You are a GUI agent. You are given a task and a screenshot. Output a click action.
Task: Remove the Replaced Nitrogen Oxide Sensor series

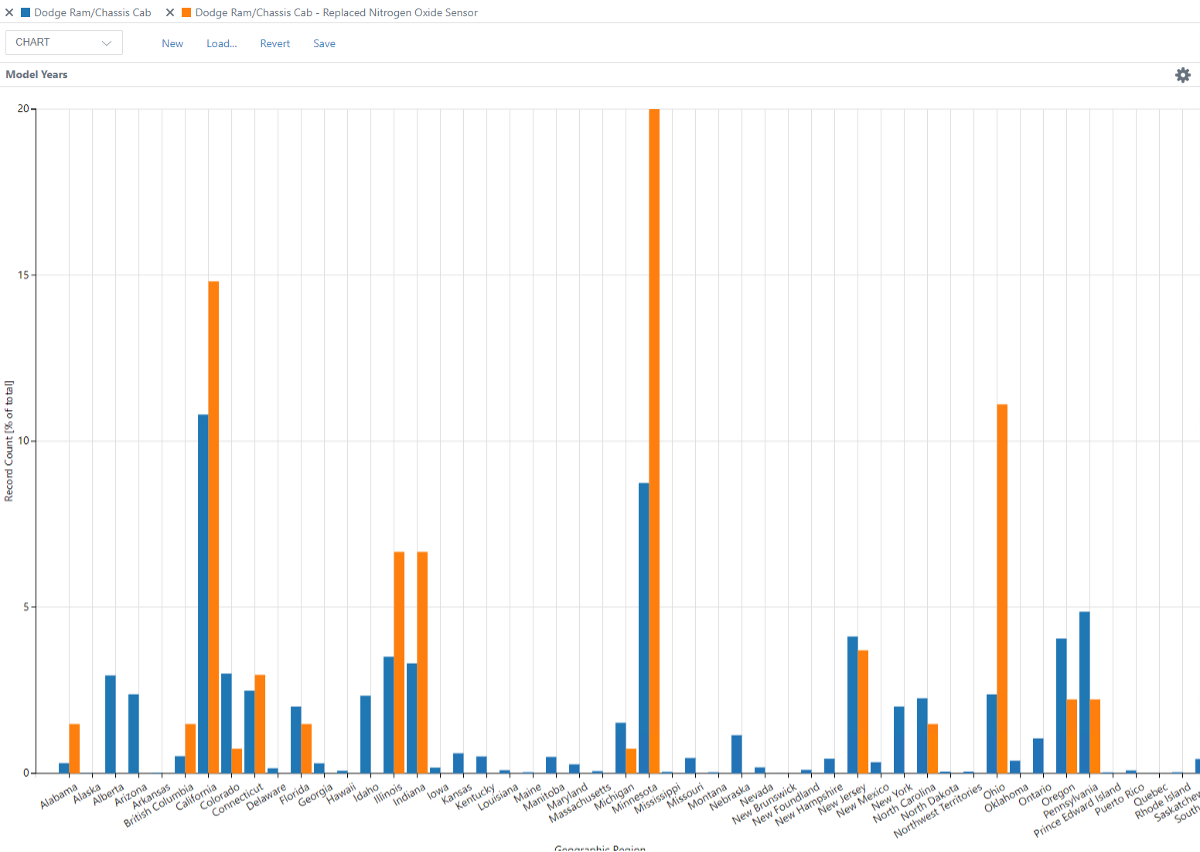coord(169,13)
